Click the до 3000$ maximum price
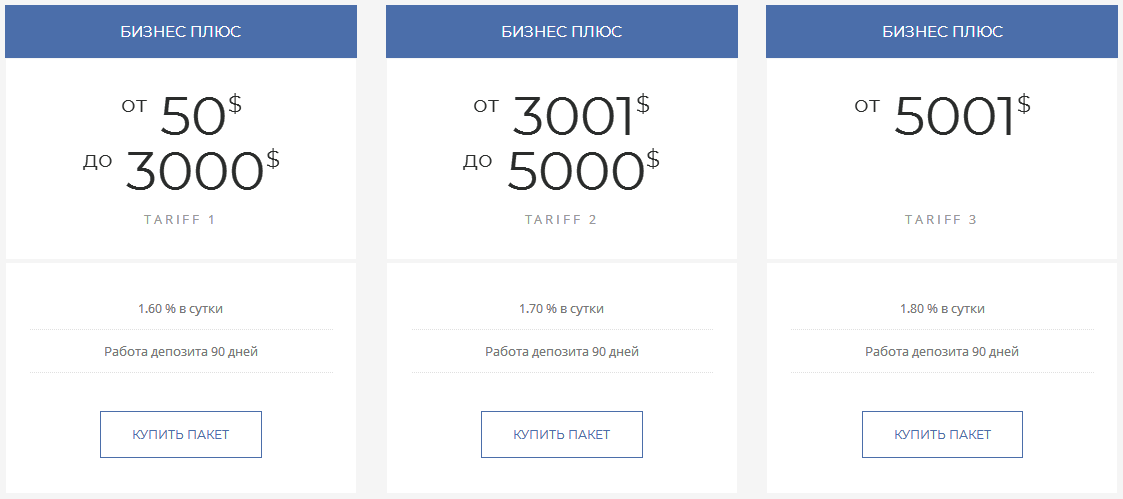Image resolution: width=1123 pixels, height=499 pixels. coord(181,170)
